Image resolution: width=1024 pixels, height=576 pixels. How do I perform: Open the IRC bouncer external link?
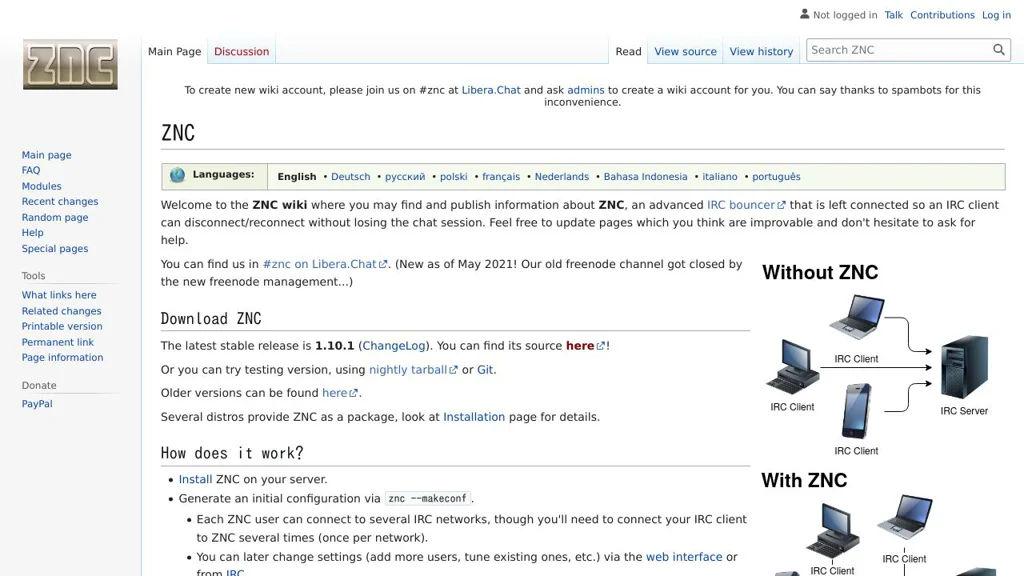pyautogui.click(x=745, y=205)
